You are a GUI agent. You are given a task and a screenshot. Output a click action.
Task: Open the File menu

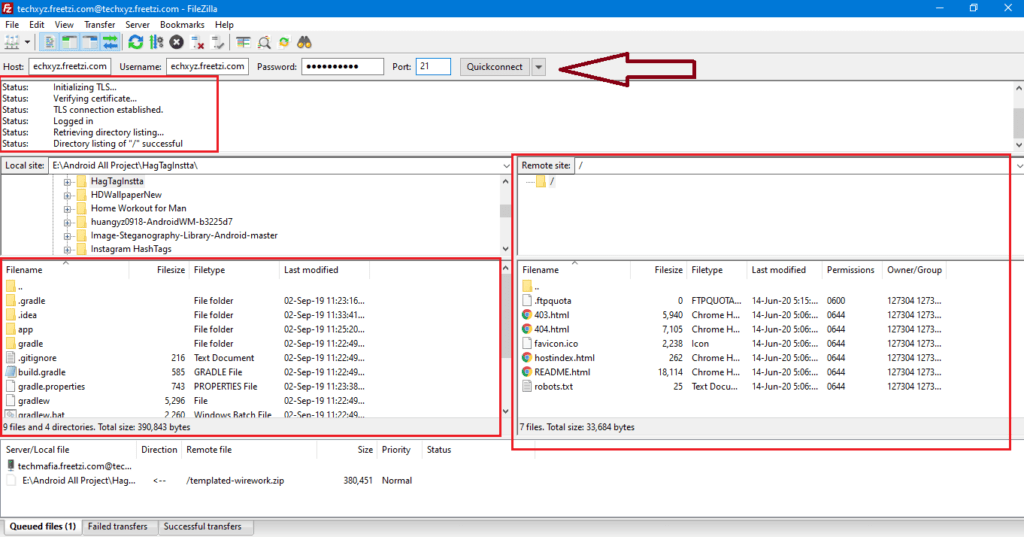click(x=12, y=25)
